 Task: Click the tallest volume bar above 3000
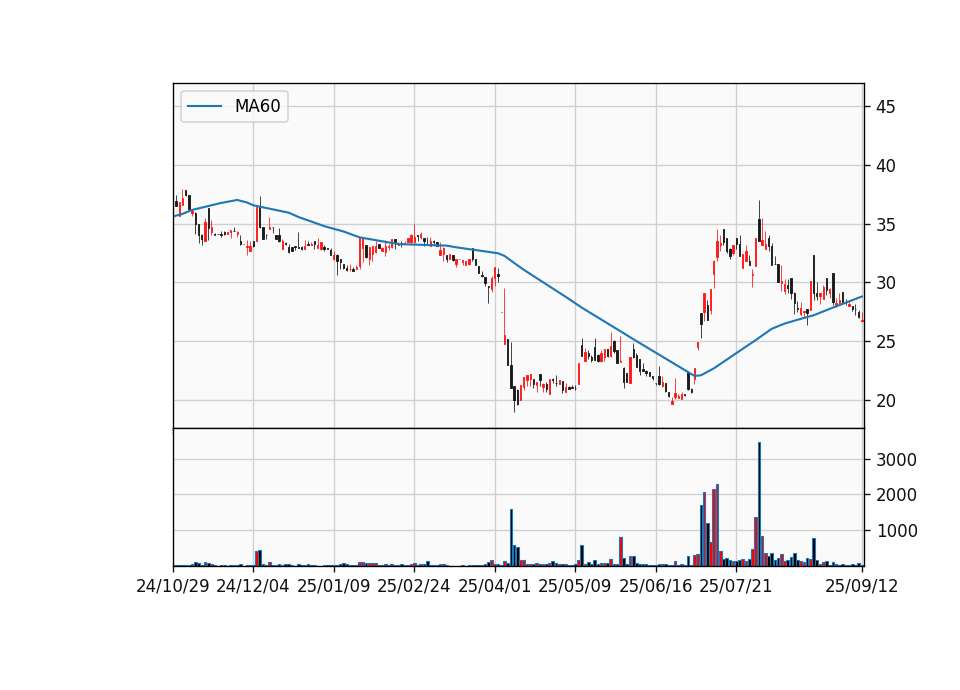tap(760, 504)
